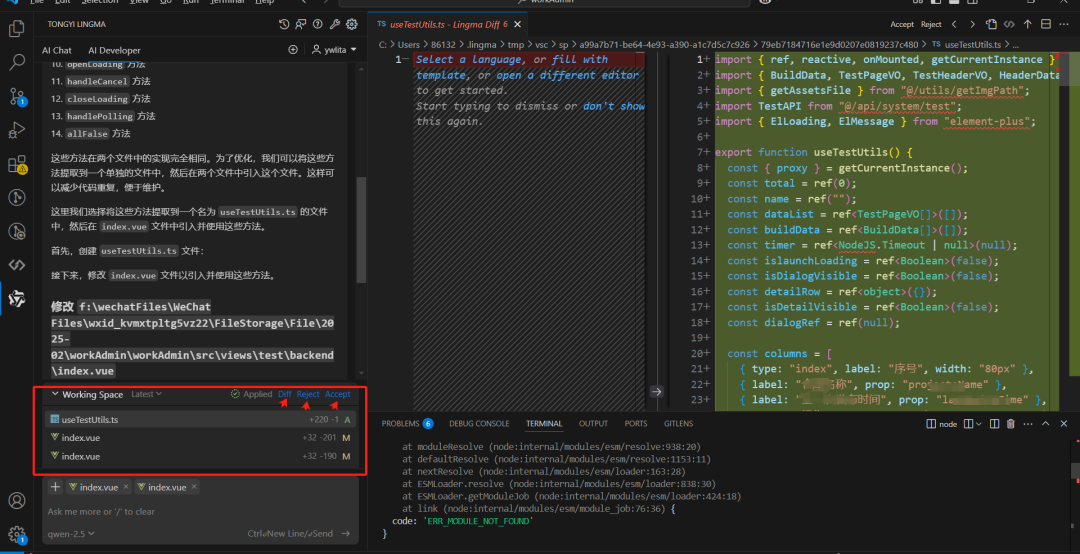The image size is (1080, 554).
Task: Click Accept in the editor toolbar
Action: [x=902, y=24]
